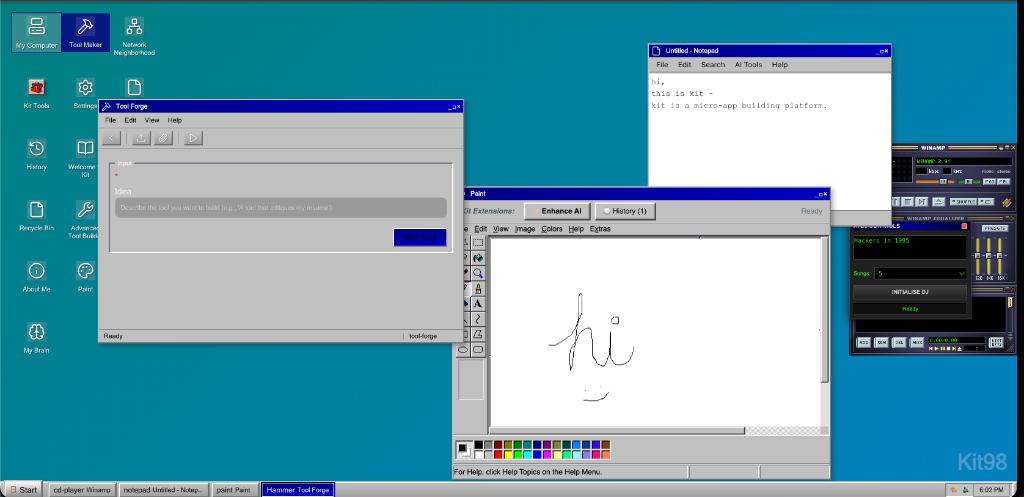Open AI Tools menu in Notepad
This screenshot has width=1024, height=497.
pyautogui.click(x=748, y=65)
